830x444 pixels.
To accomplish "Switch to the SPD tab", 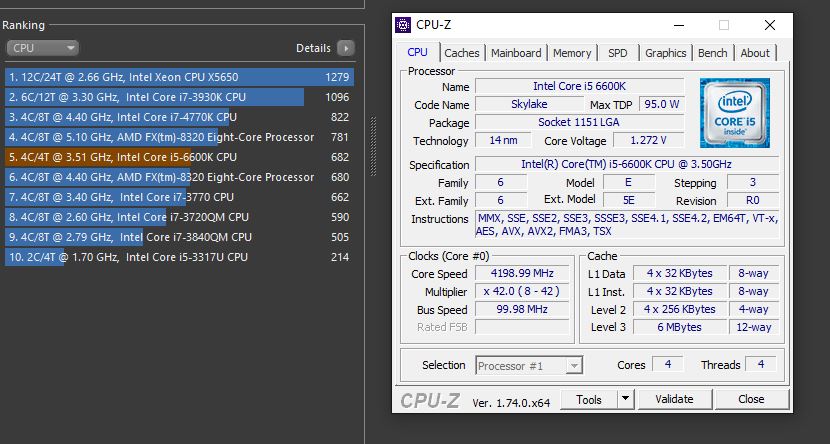I will 617,53.
